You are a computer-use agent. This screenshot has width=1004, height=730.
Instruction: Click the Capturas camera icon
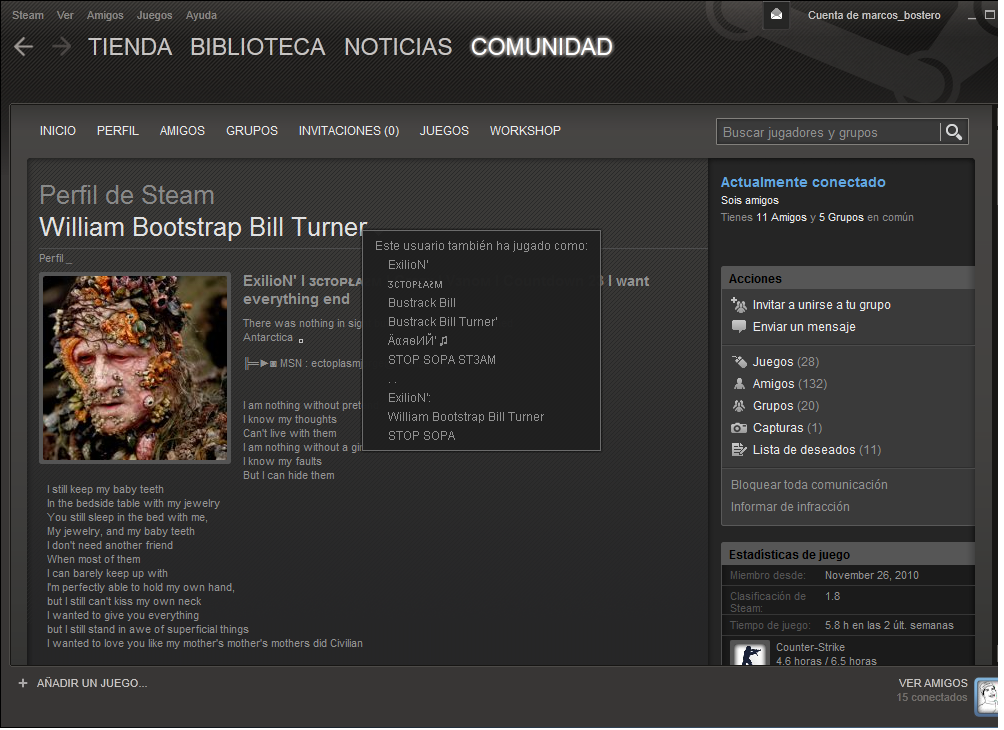pyautogui.click(x=739, y=428)
